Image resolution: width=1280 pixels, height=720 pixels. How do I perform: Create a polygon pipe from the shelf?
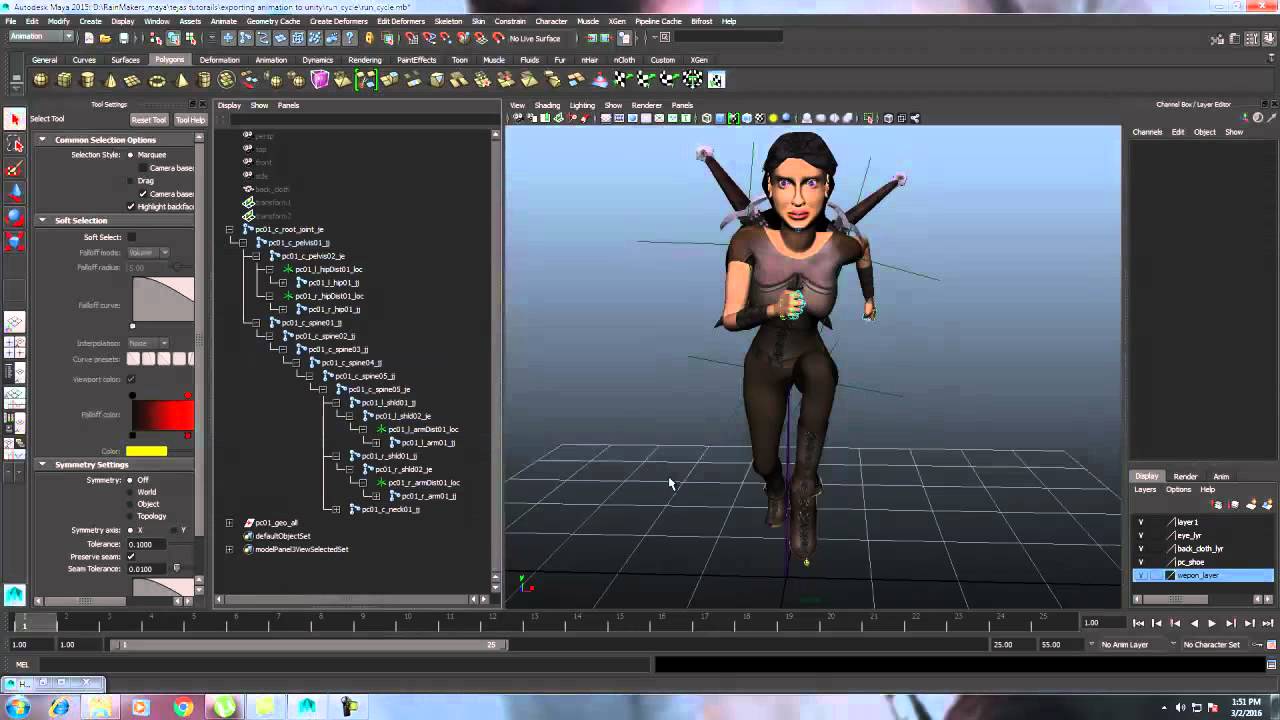click(x=204, y=80)
